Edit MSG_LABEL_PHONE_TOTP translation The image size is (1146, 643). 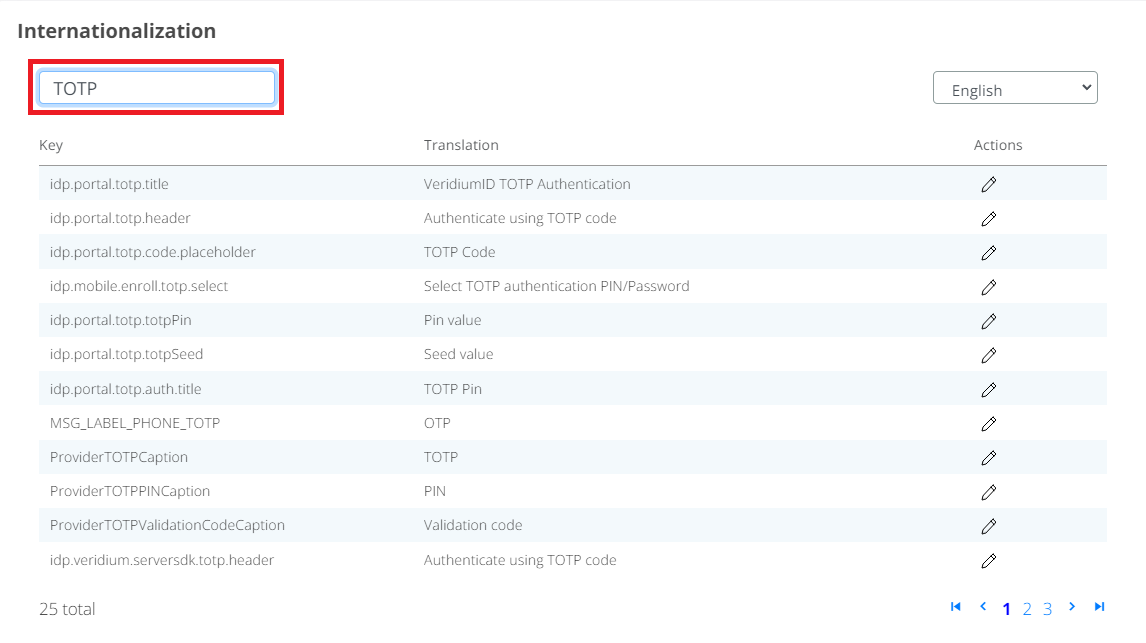pos(988,423)
